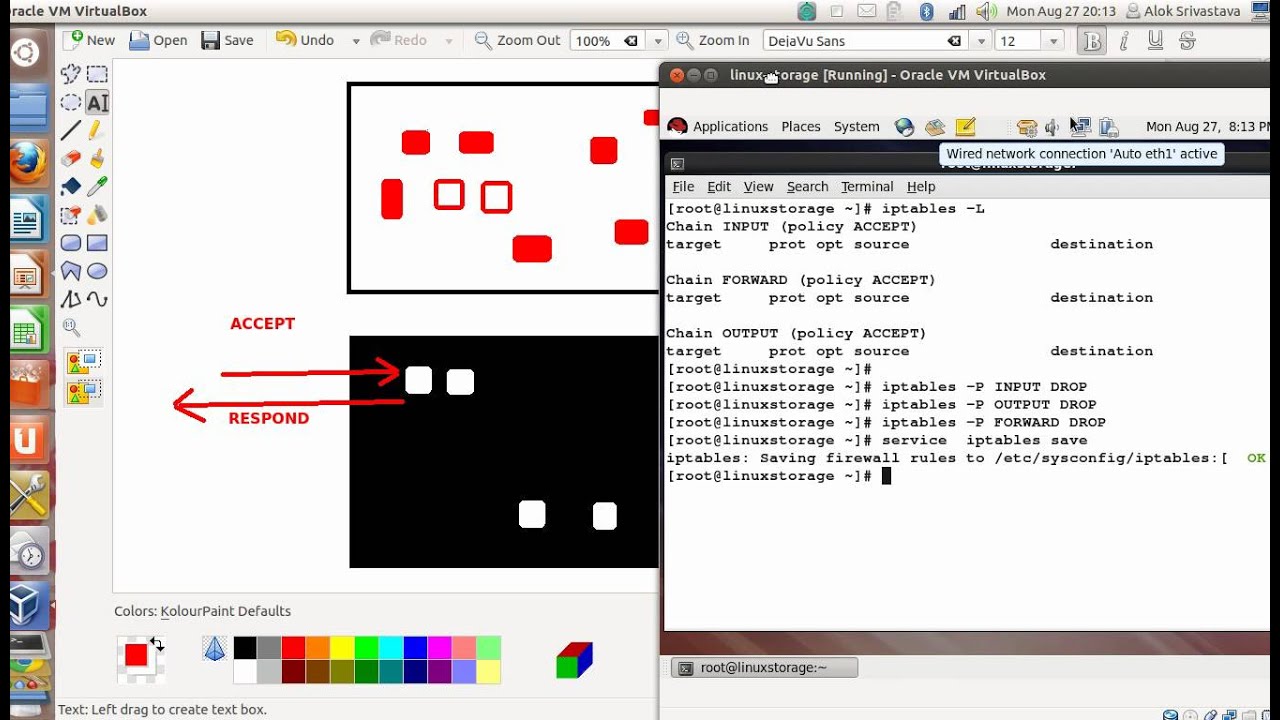Toggle Underline text formatting
This screenshot has width=1280, height=720.
coord(1155,41)
